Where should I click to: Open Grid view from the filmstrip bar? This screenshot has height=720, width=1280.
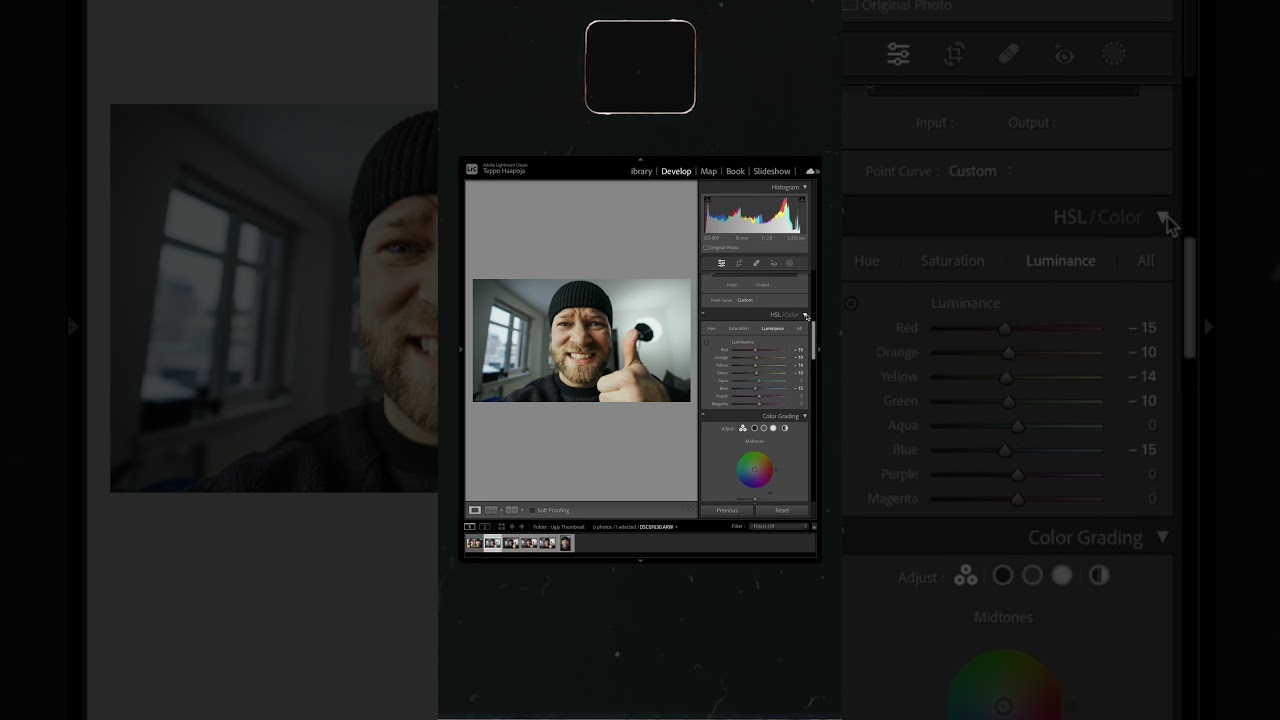[x=502, y=527]
